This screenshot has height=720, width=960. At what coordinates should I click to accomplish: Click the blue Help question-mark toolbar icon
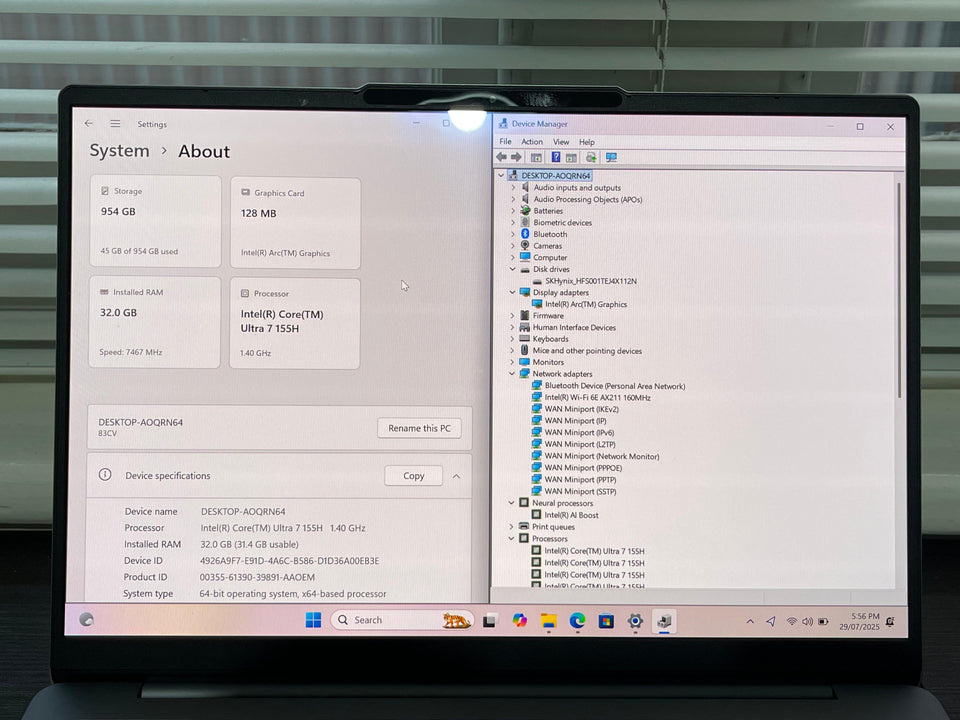tap(556, 157)
